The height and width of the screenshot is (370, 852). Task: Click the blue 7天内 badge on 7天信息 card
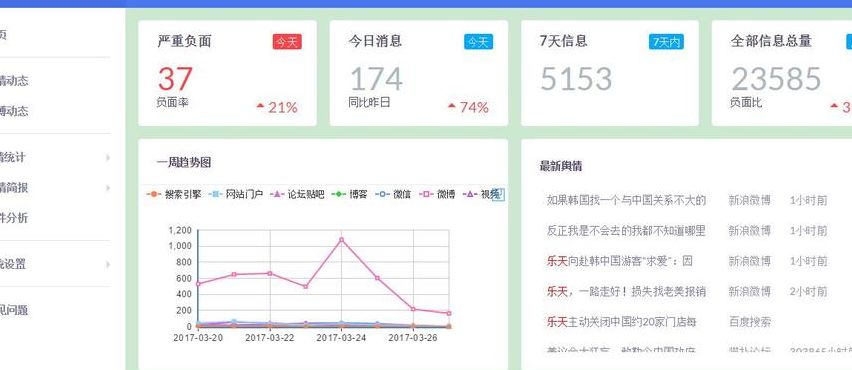[x=666, y=42]
